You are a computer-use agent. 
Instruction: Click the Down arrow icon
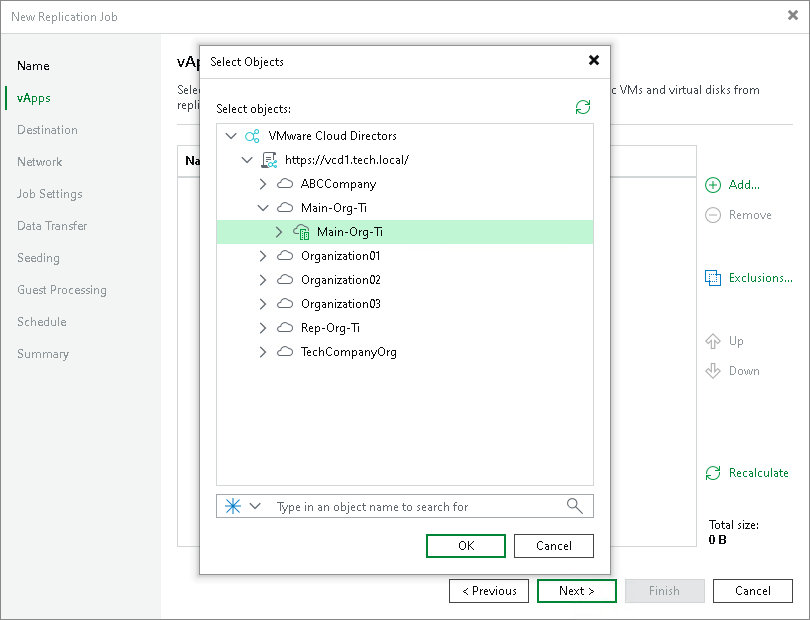[713, 370]
